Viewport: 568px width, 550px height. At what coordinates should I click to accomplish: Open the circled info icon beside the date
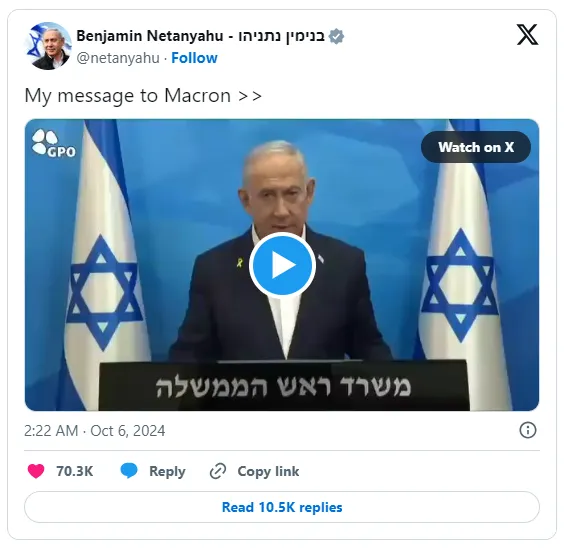pyautogui.click(x=527, y=430)
